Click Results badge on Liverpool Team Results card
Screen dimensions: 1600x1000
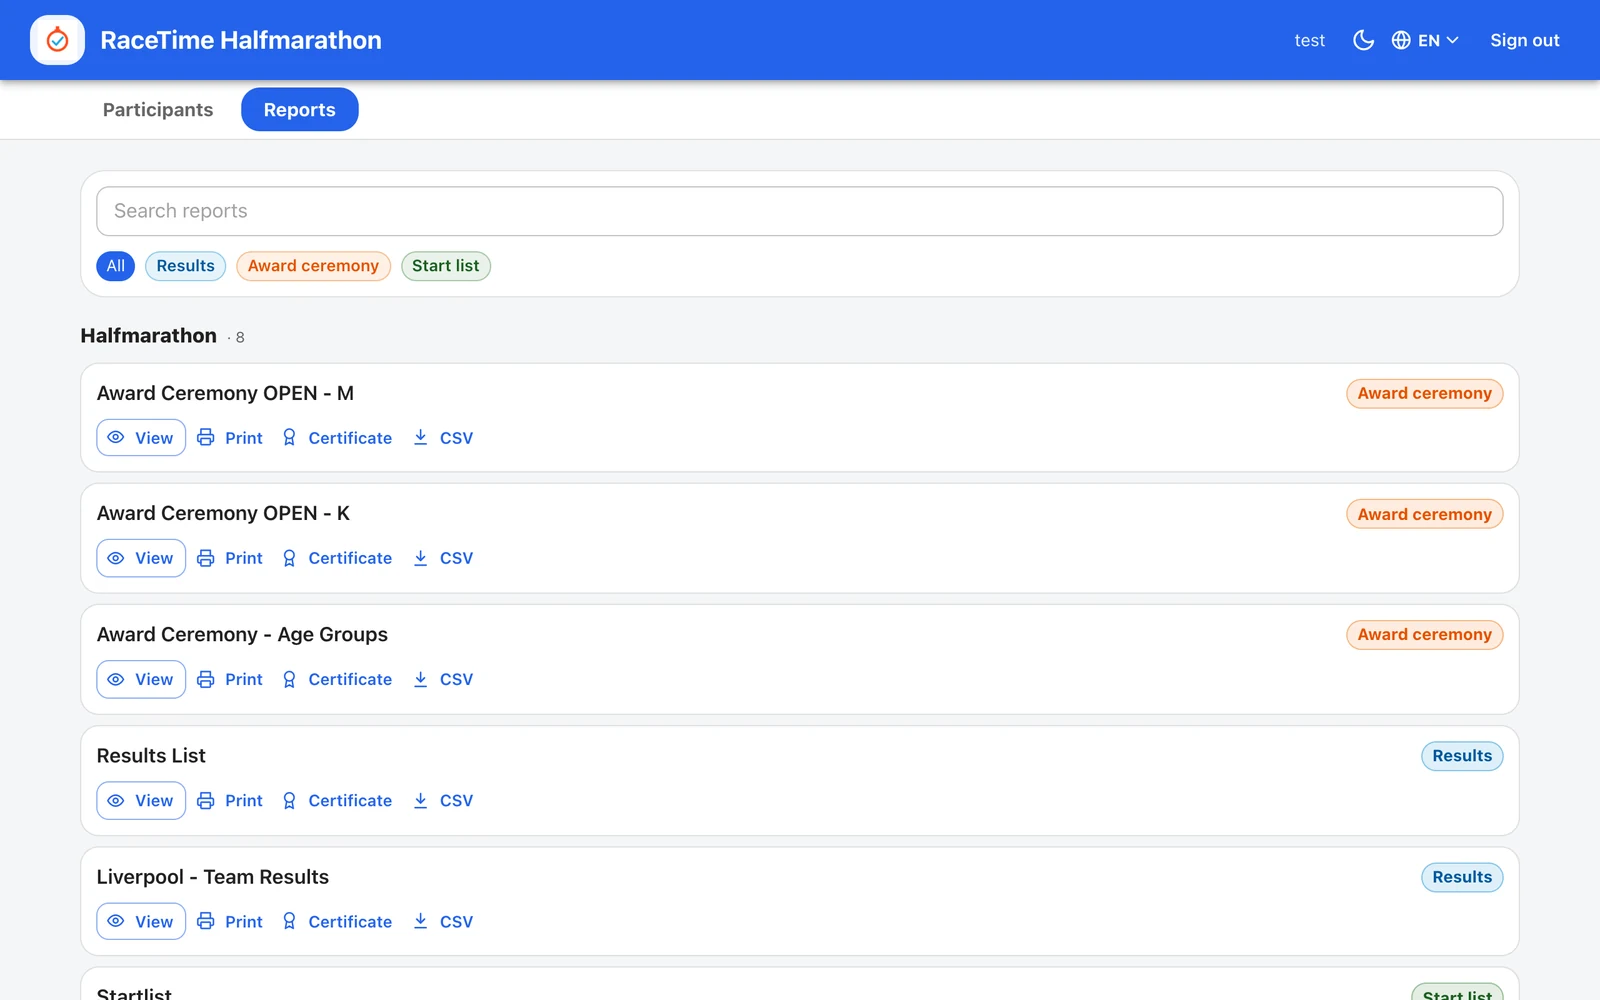(1462, 877)
